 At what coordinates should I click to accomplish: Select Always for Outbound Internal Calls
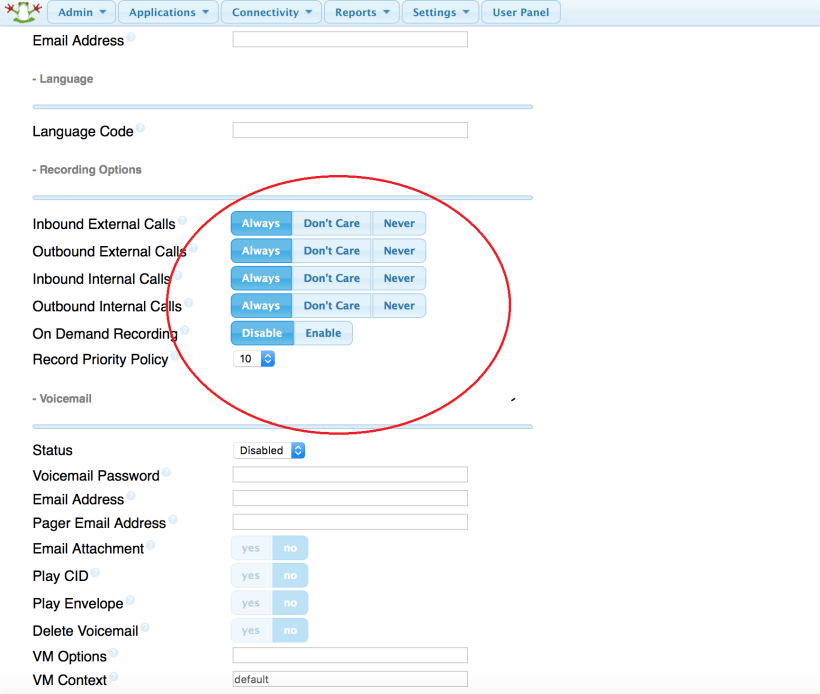click(x=261, y=306)
